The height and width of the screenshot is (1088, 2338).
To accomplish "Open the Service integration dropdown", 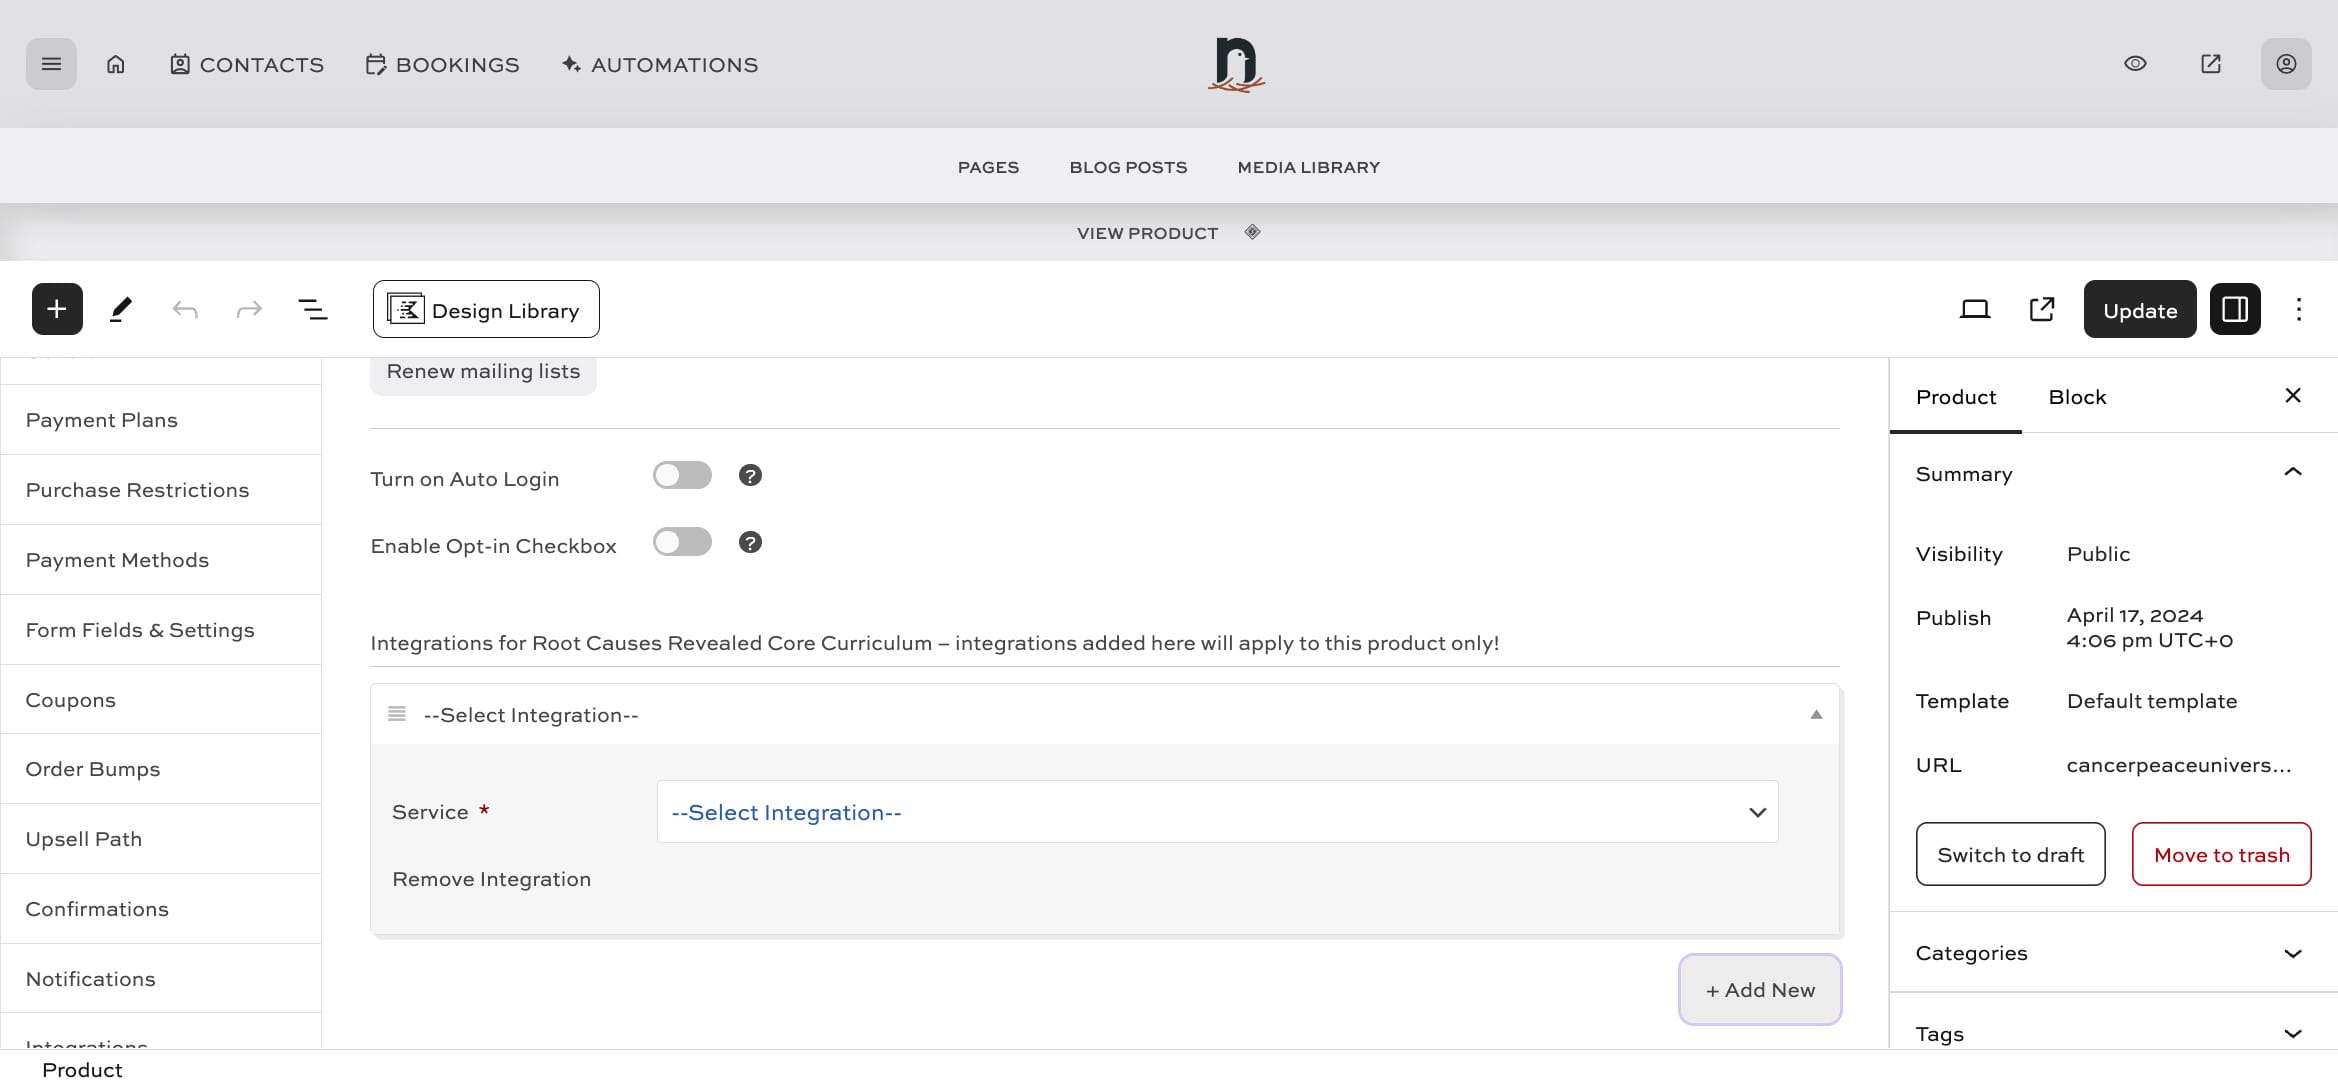I will pyautogui.click(x=1215, y=811).
